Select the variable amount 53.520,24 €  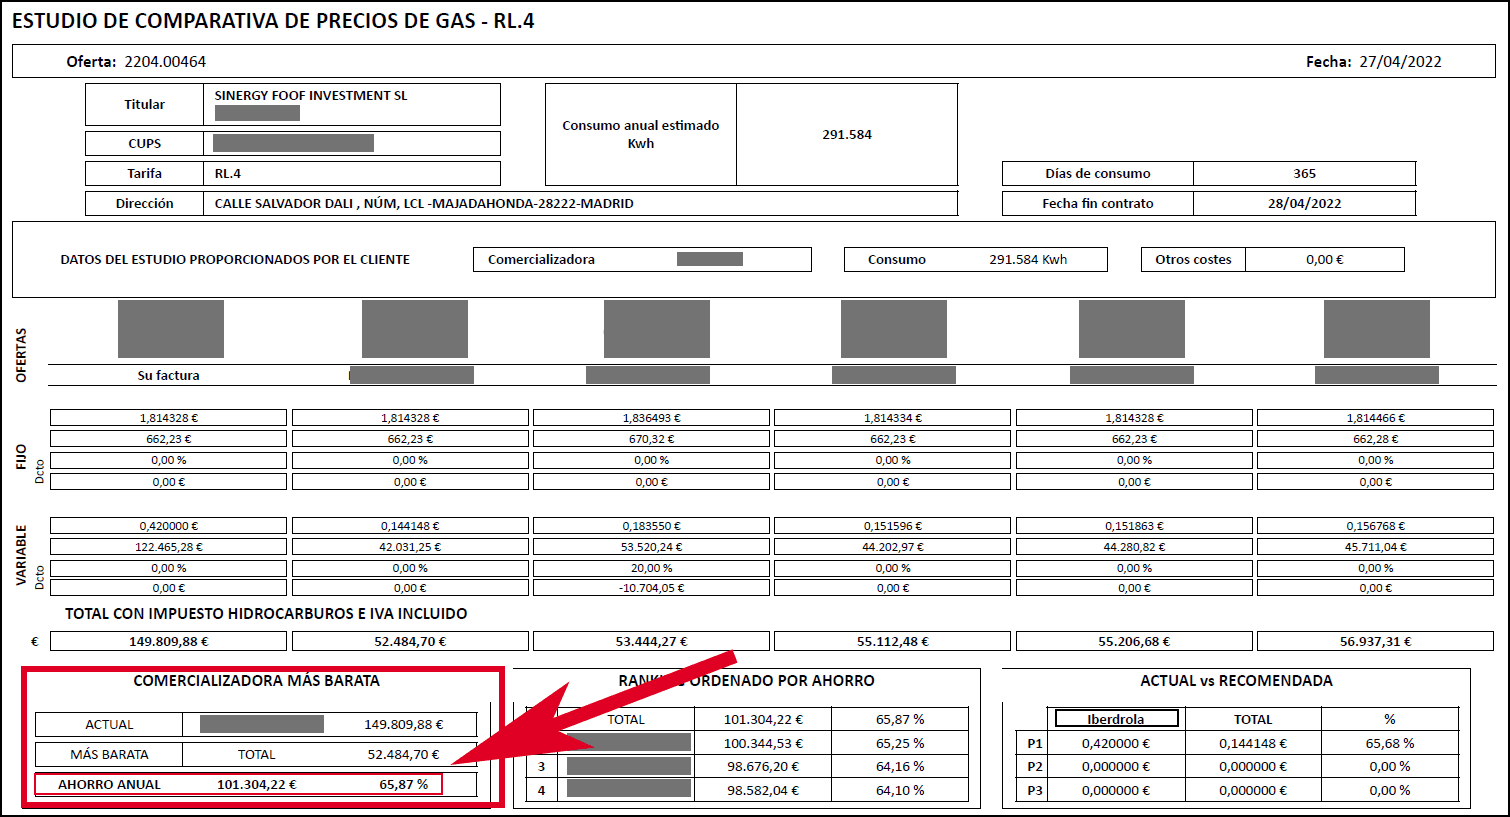click(651, 547)
